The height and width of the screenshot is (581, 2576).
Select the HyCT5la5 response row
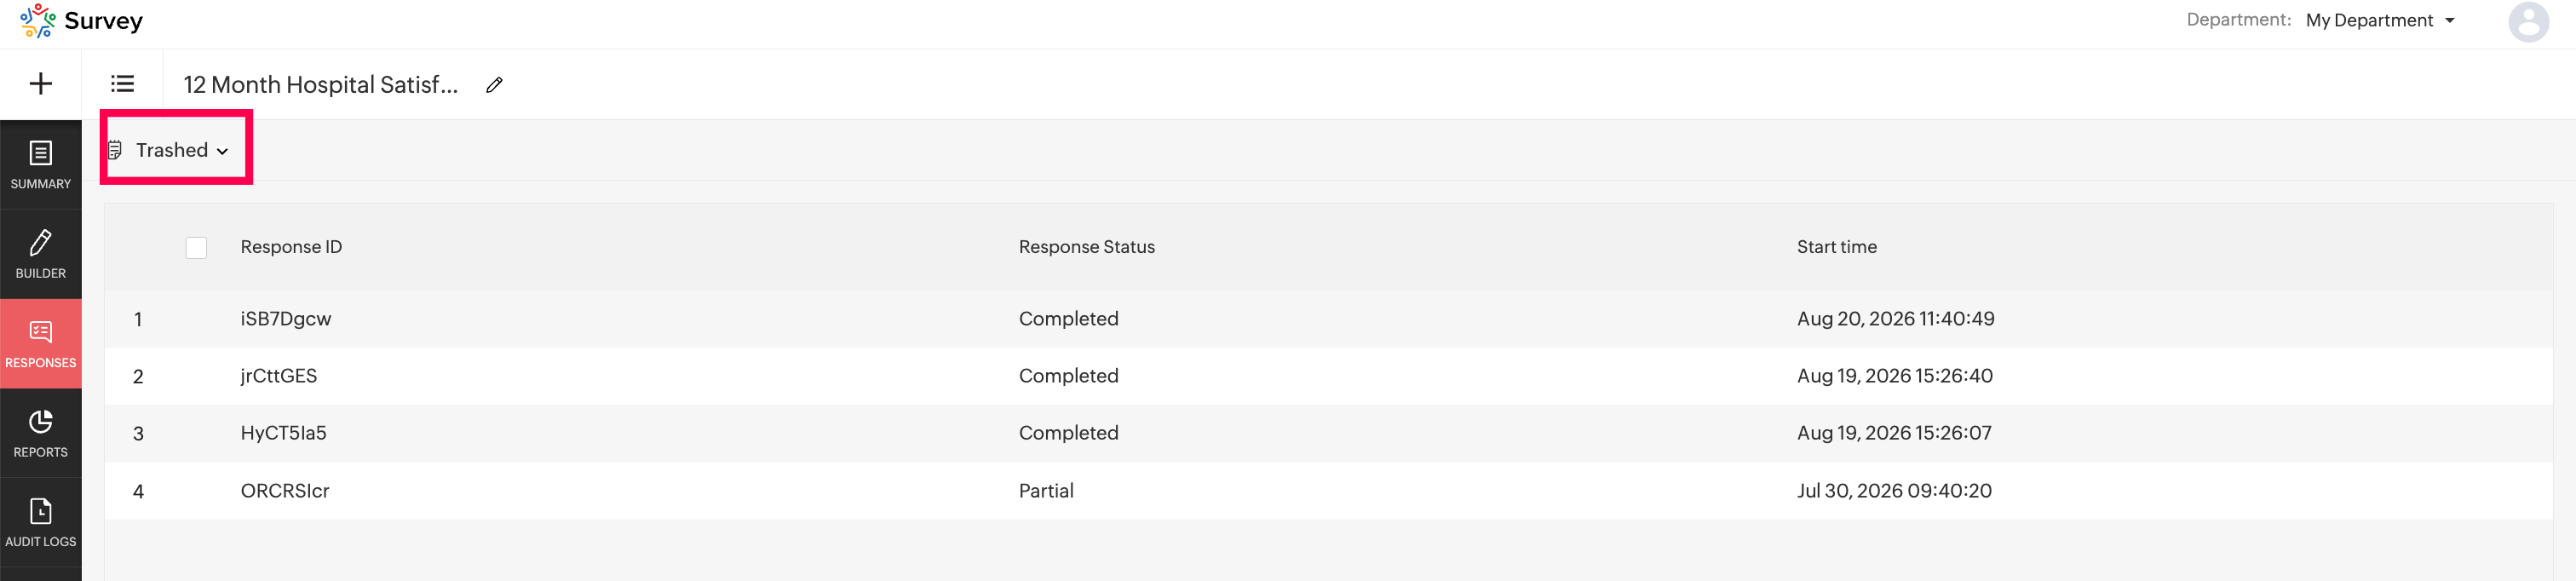point(1328,433)
